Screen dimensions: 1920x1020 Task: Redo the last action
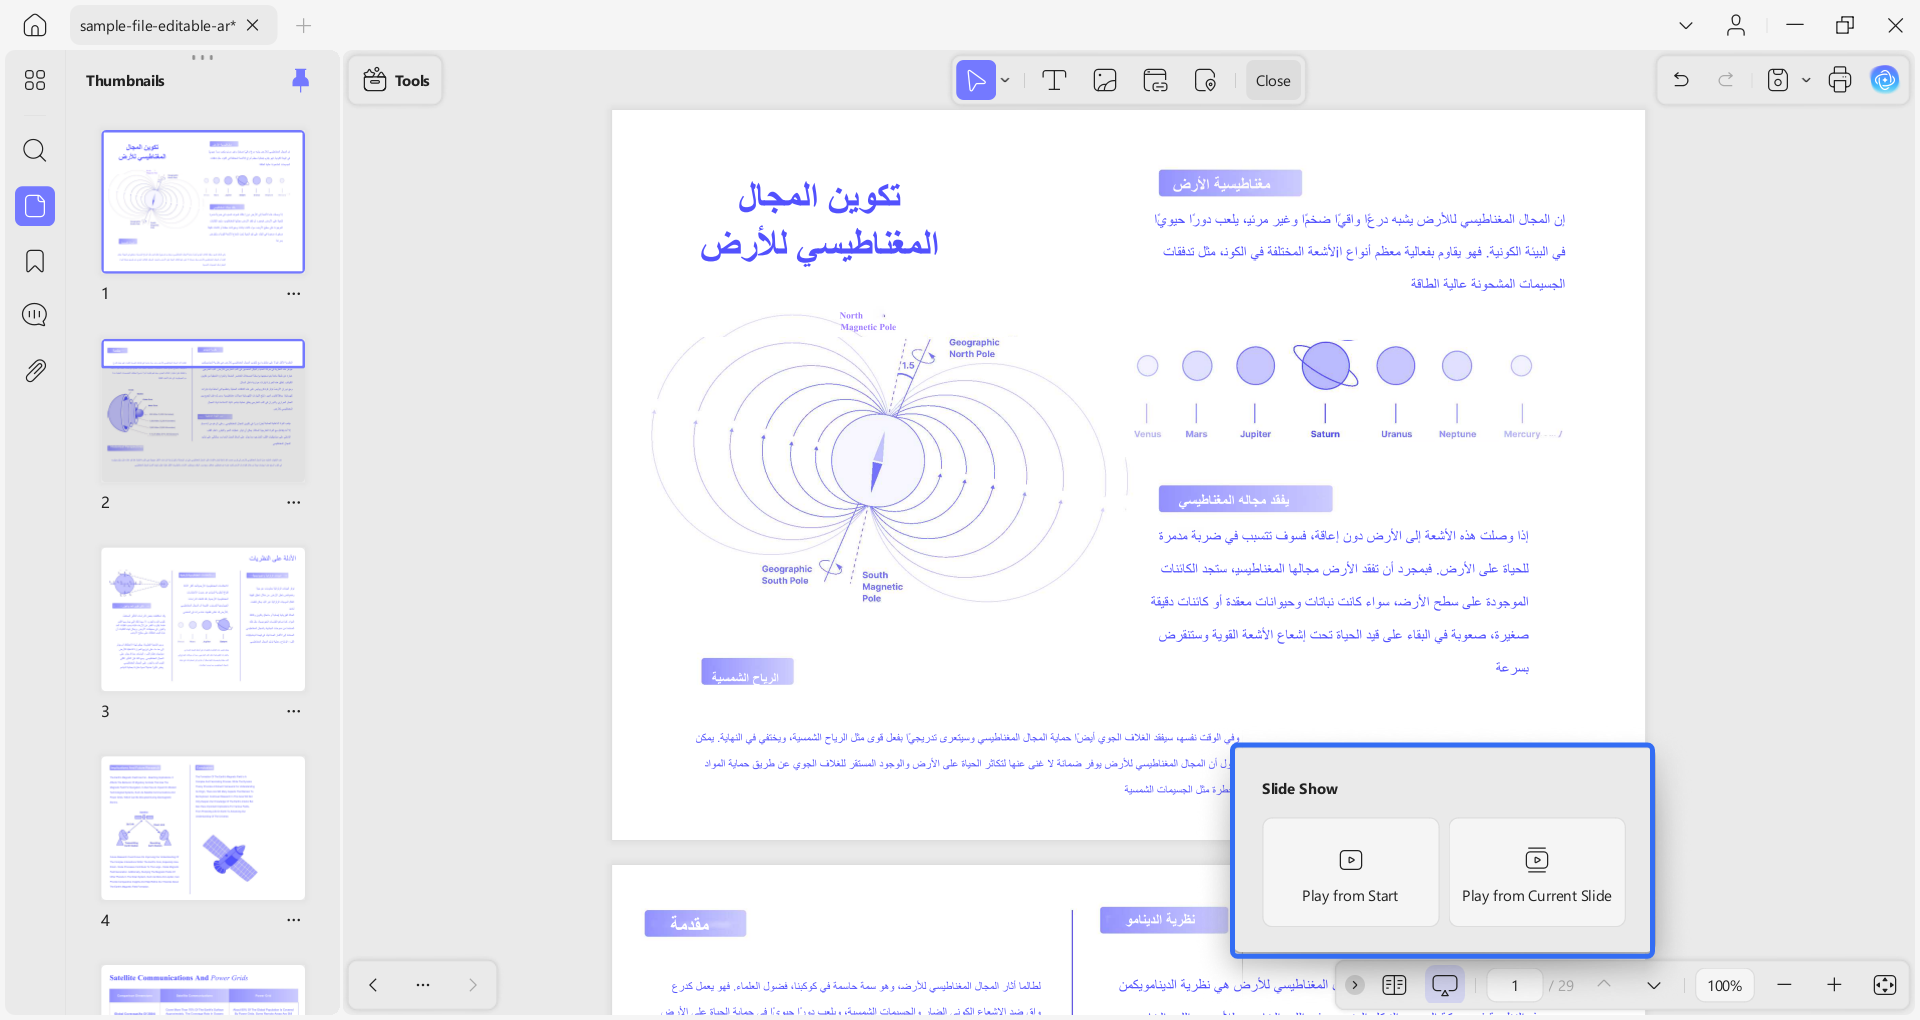1725,80
